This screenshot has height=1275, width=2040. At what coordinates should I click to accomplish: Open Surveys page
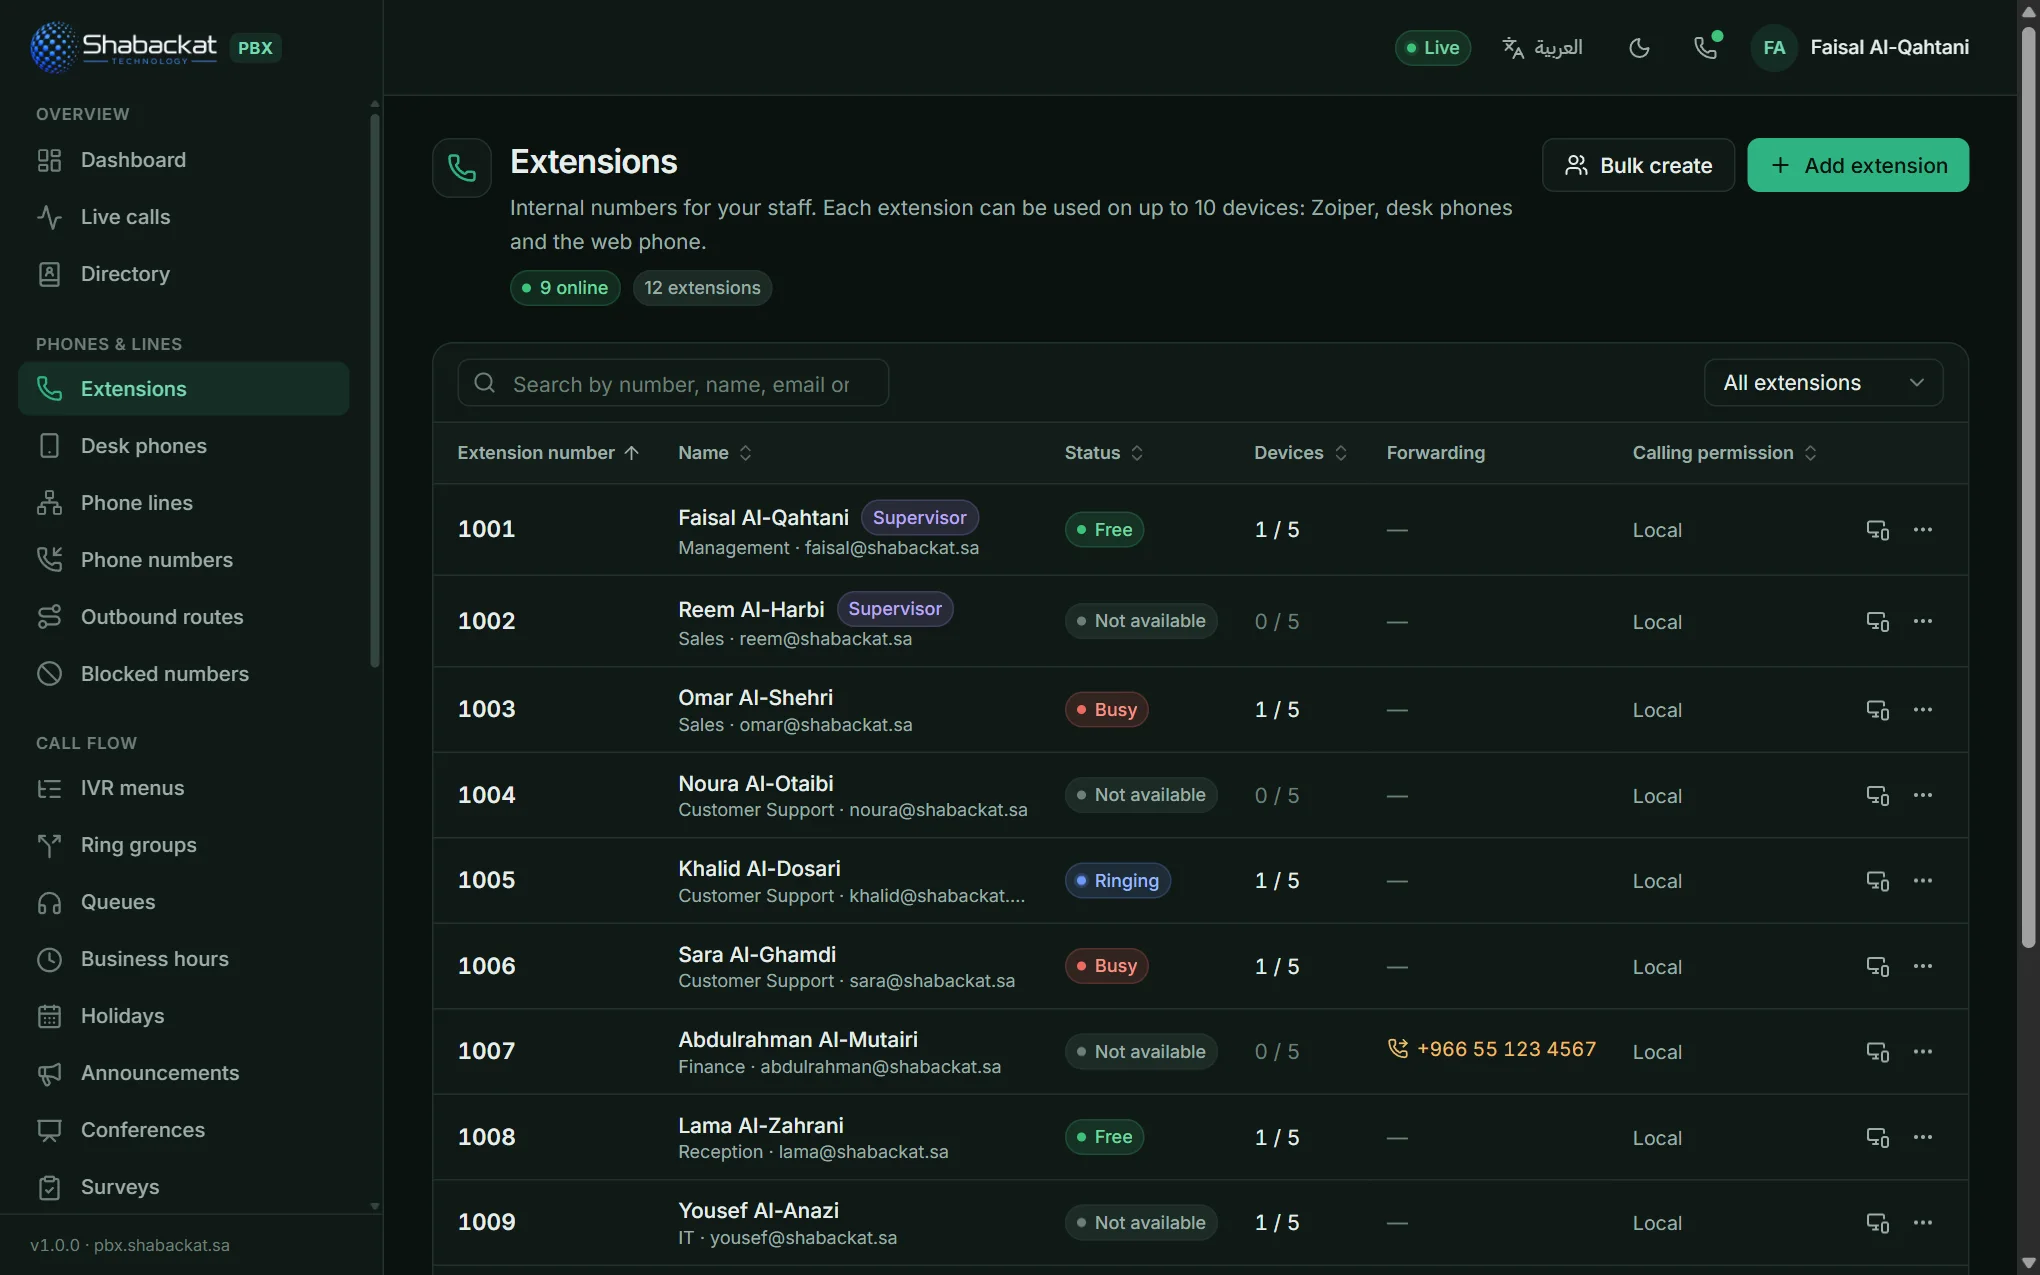(183, 1187)
